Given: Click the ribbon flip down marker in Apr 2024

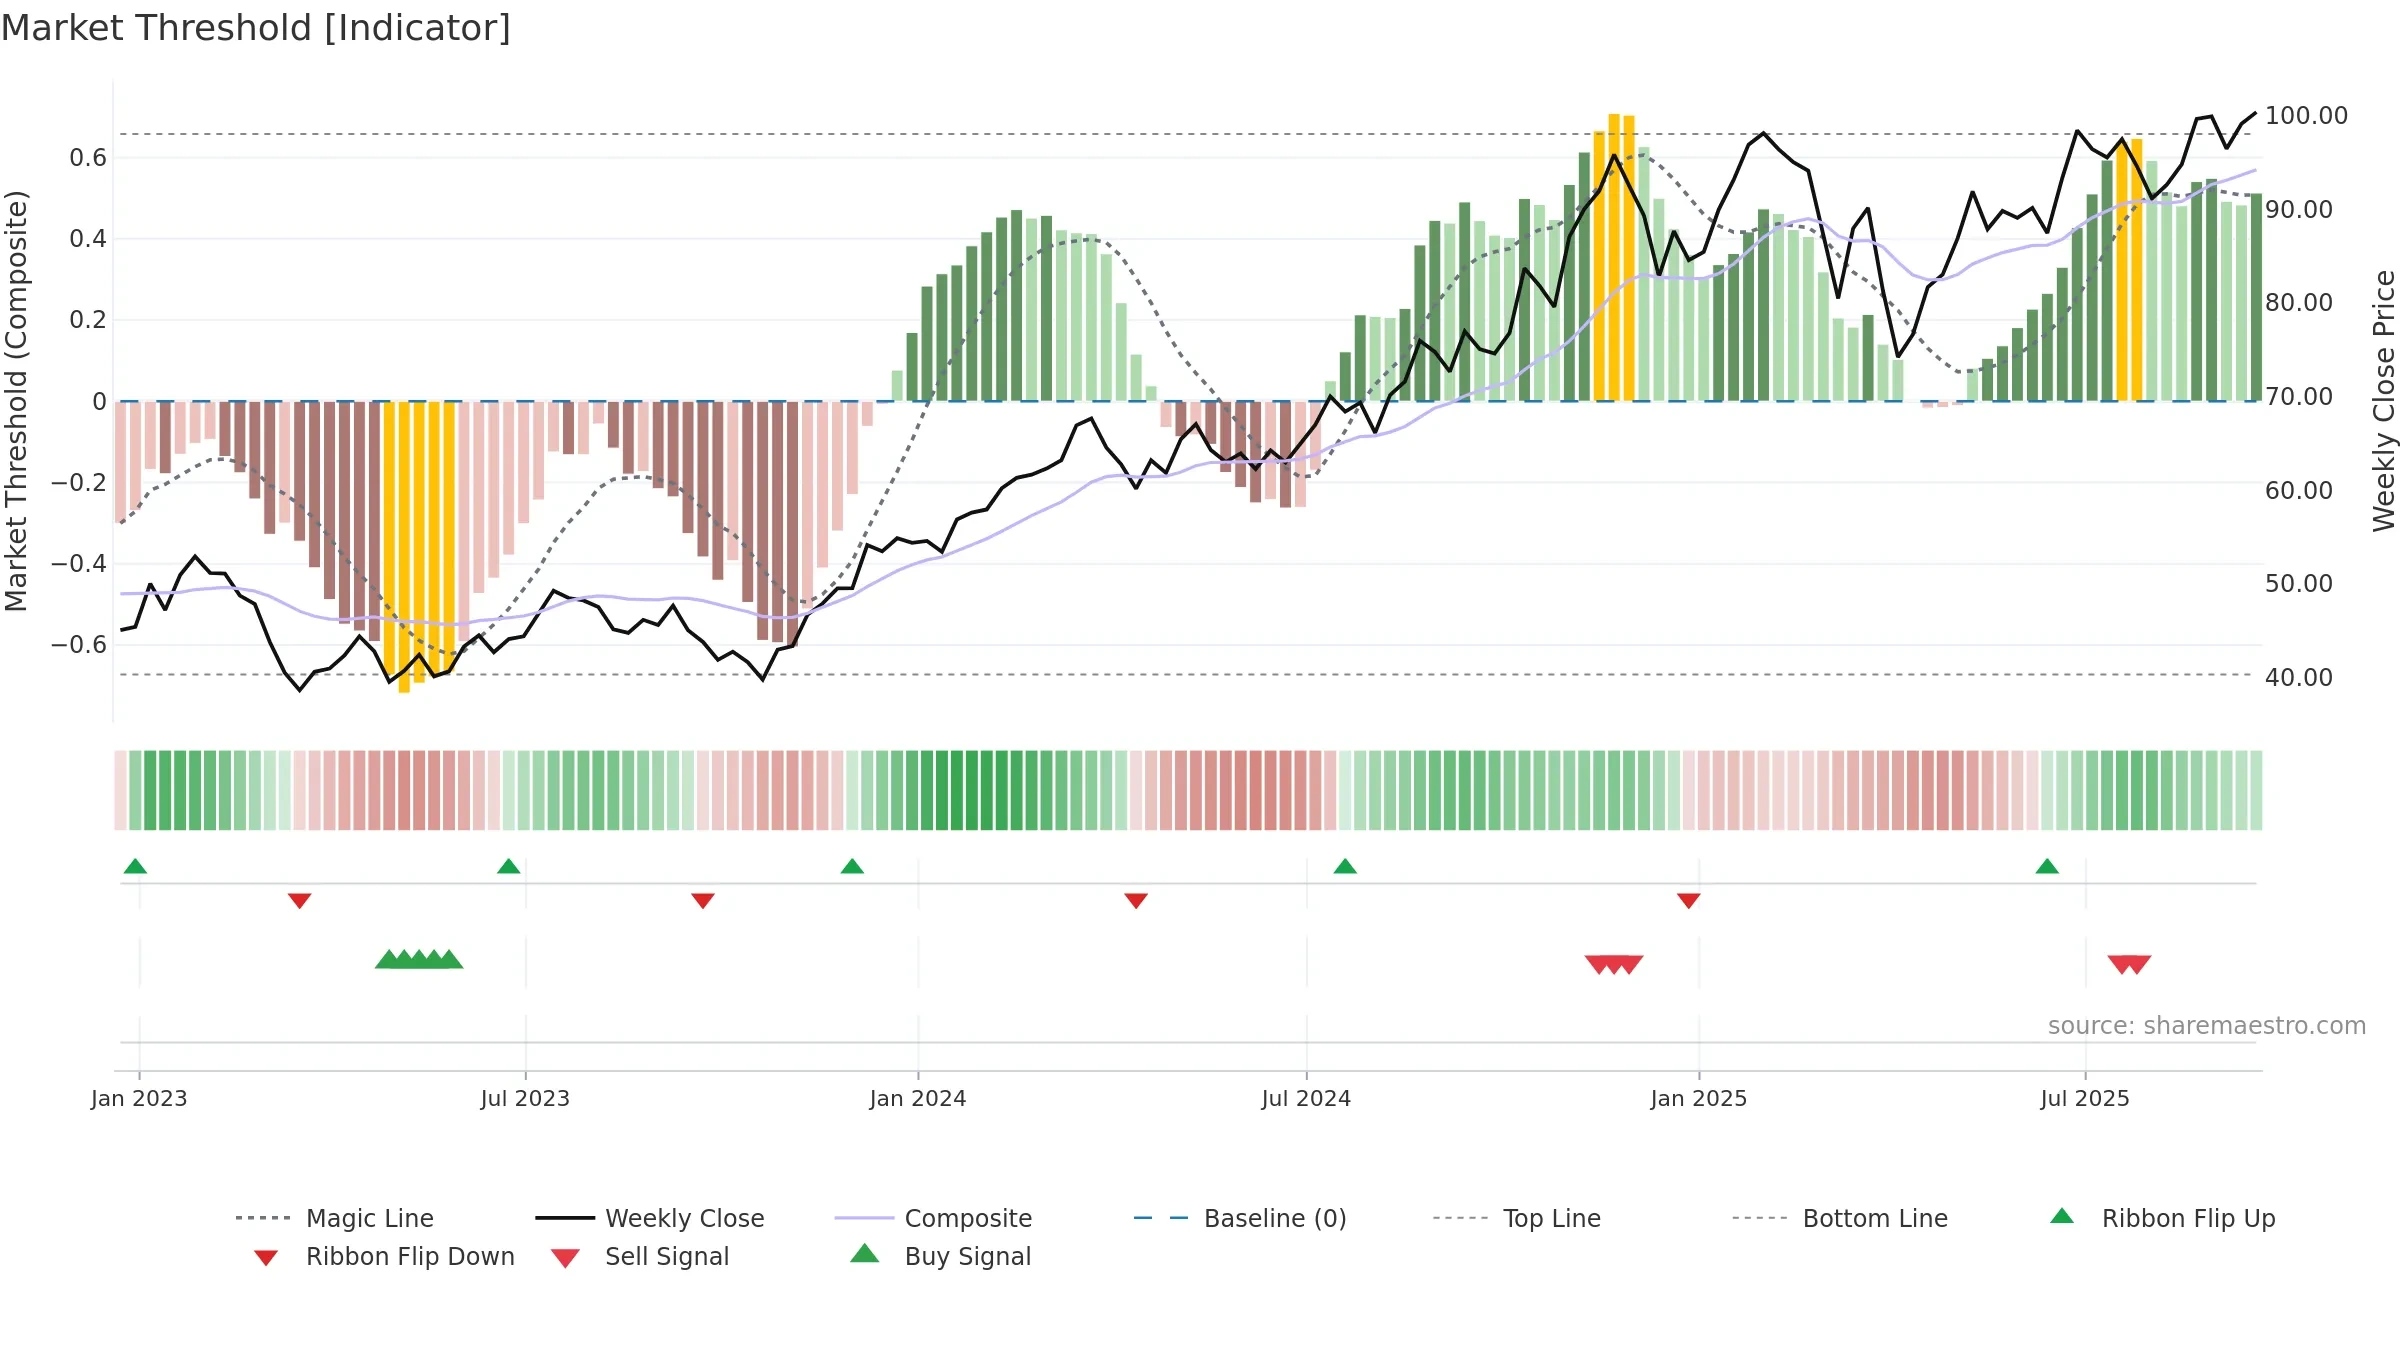Looking at the screenshot, I should (x=1136, y=901).
